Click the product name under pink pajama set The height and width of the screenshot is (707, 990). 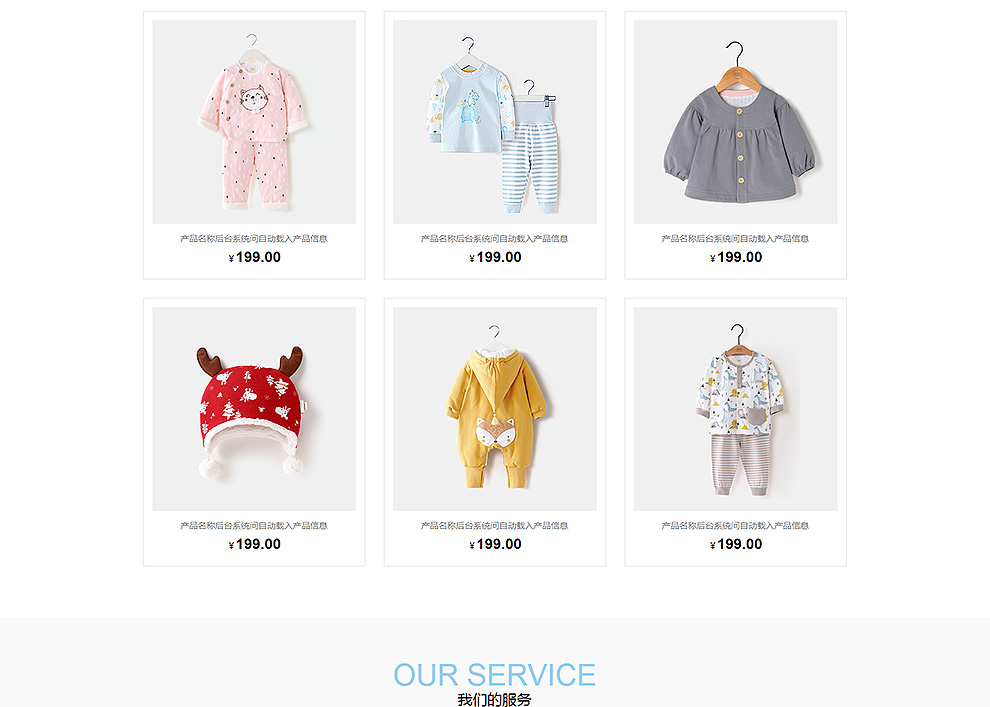pyautogui.click(x=254, y=239)
